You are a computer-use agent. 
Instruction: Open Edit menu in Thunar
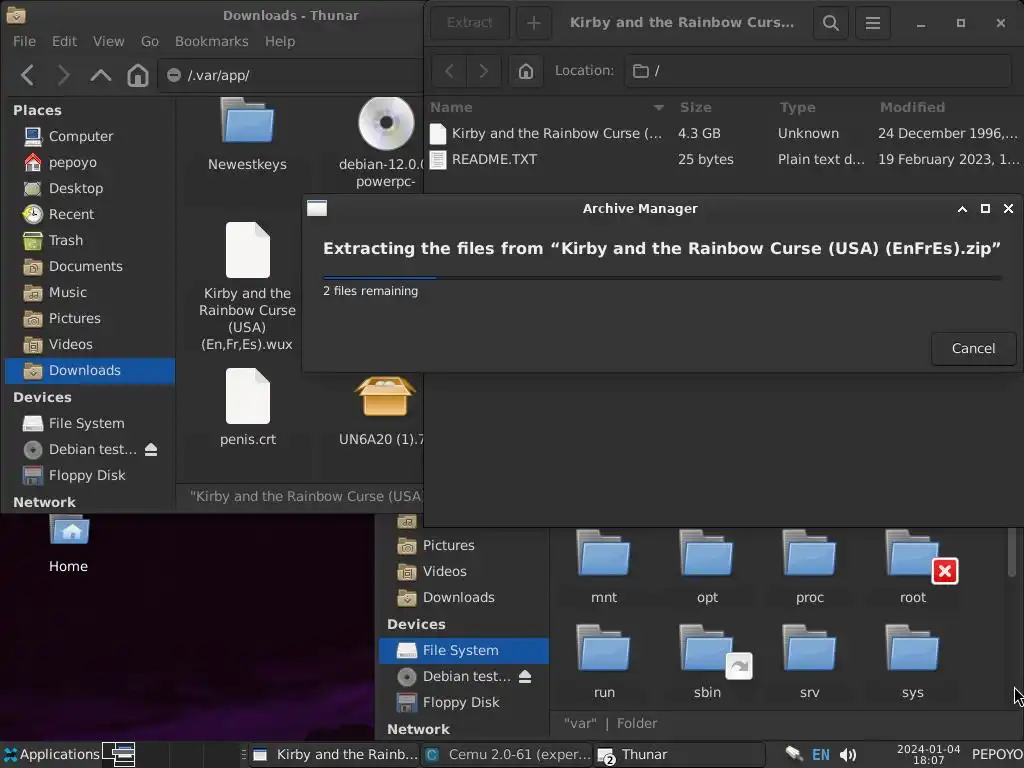65,41
